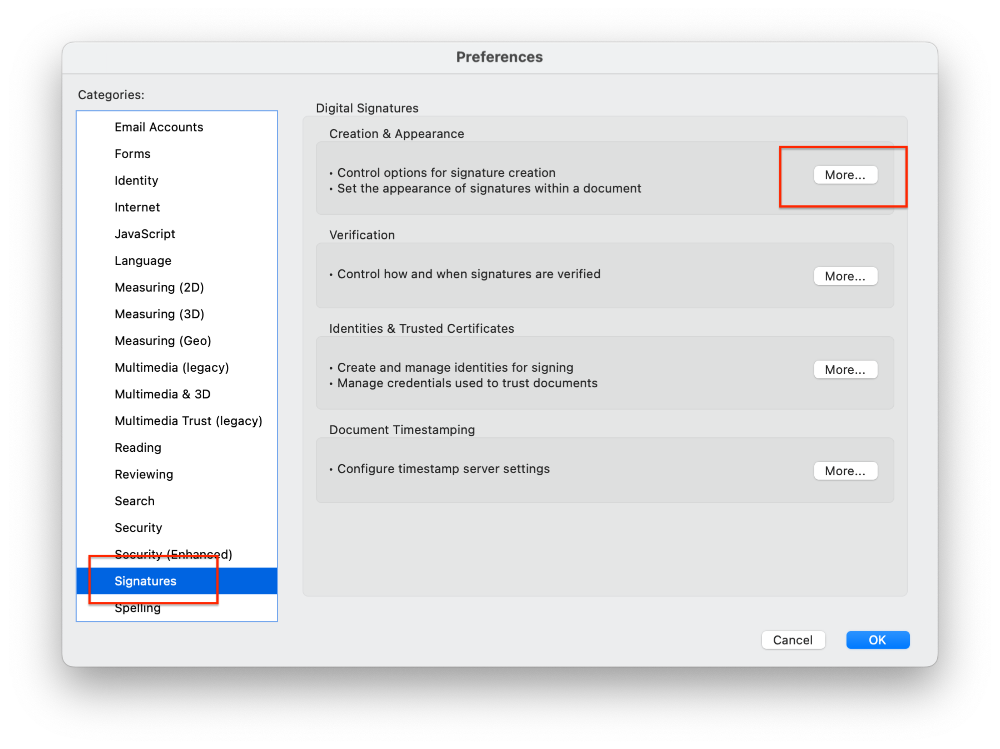The height and width of the screenshot is (749, 1000).
Task: Open the JavaScript preferences category
Action: click(x=145, y=234)
